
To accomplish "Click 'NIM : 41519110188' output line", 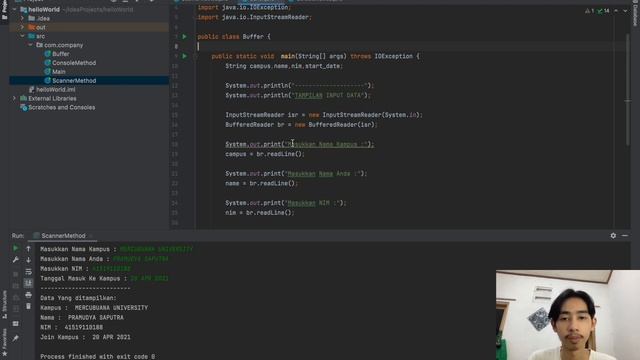I will (71, 327).
